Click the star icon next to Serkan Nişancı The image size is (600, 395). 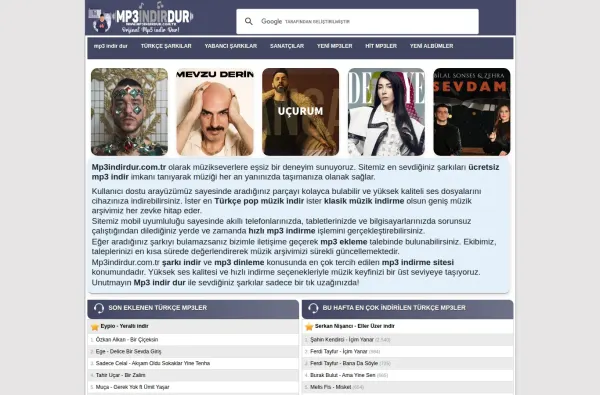tap(309, 327)
